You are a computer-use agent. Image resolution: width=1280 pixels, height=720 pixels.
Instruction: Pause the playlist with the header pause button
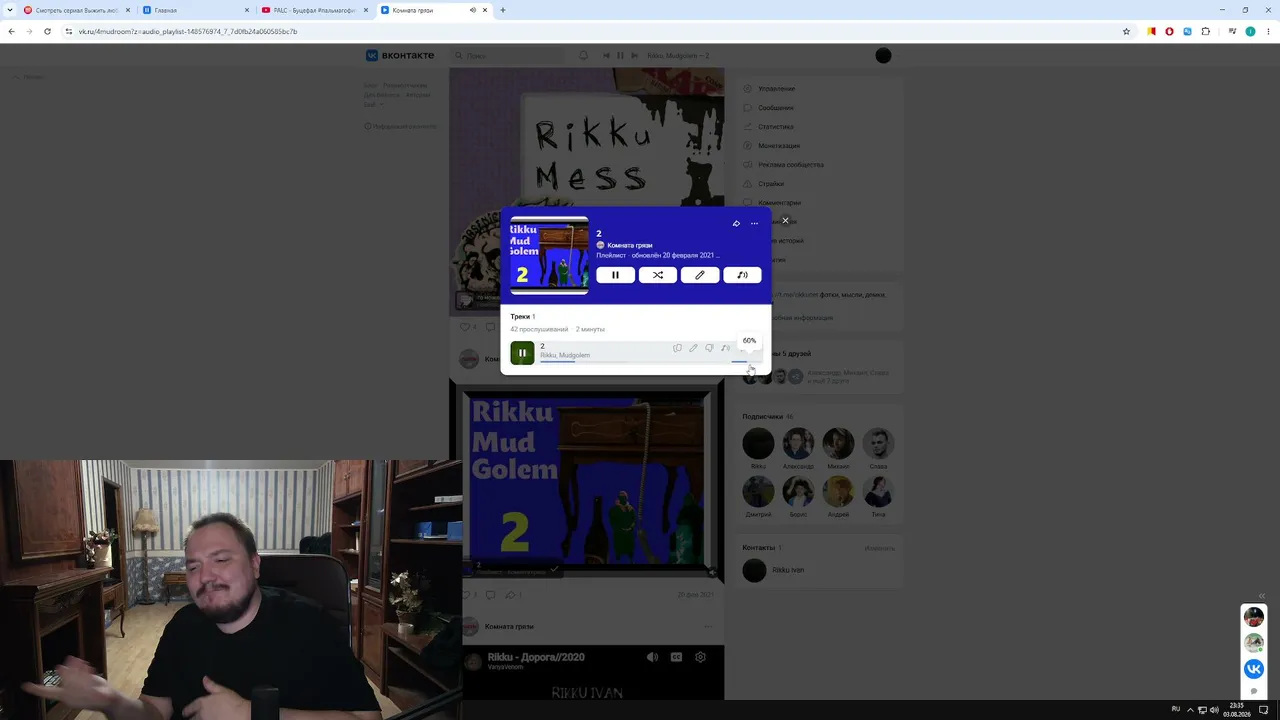(615, 275)
